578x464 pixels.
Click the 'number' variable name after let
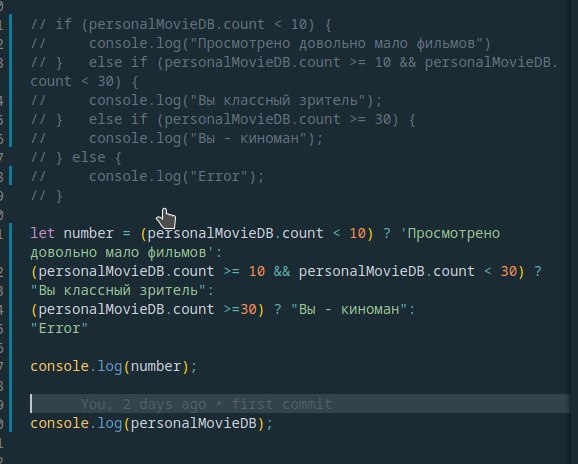[88, 233]
